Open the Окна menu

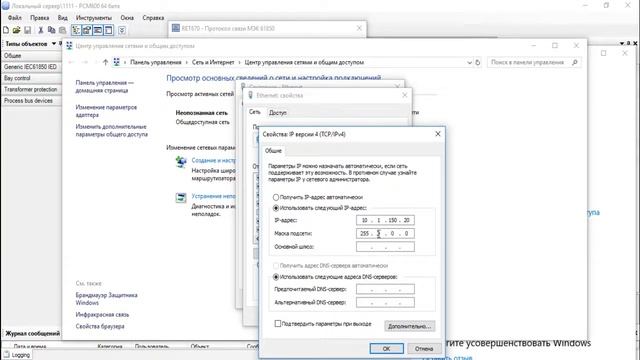click(127, 18)
